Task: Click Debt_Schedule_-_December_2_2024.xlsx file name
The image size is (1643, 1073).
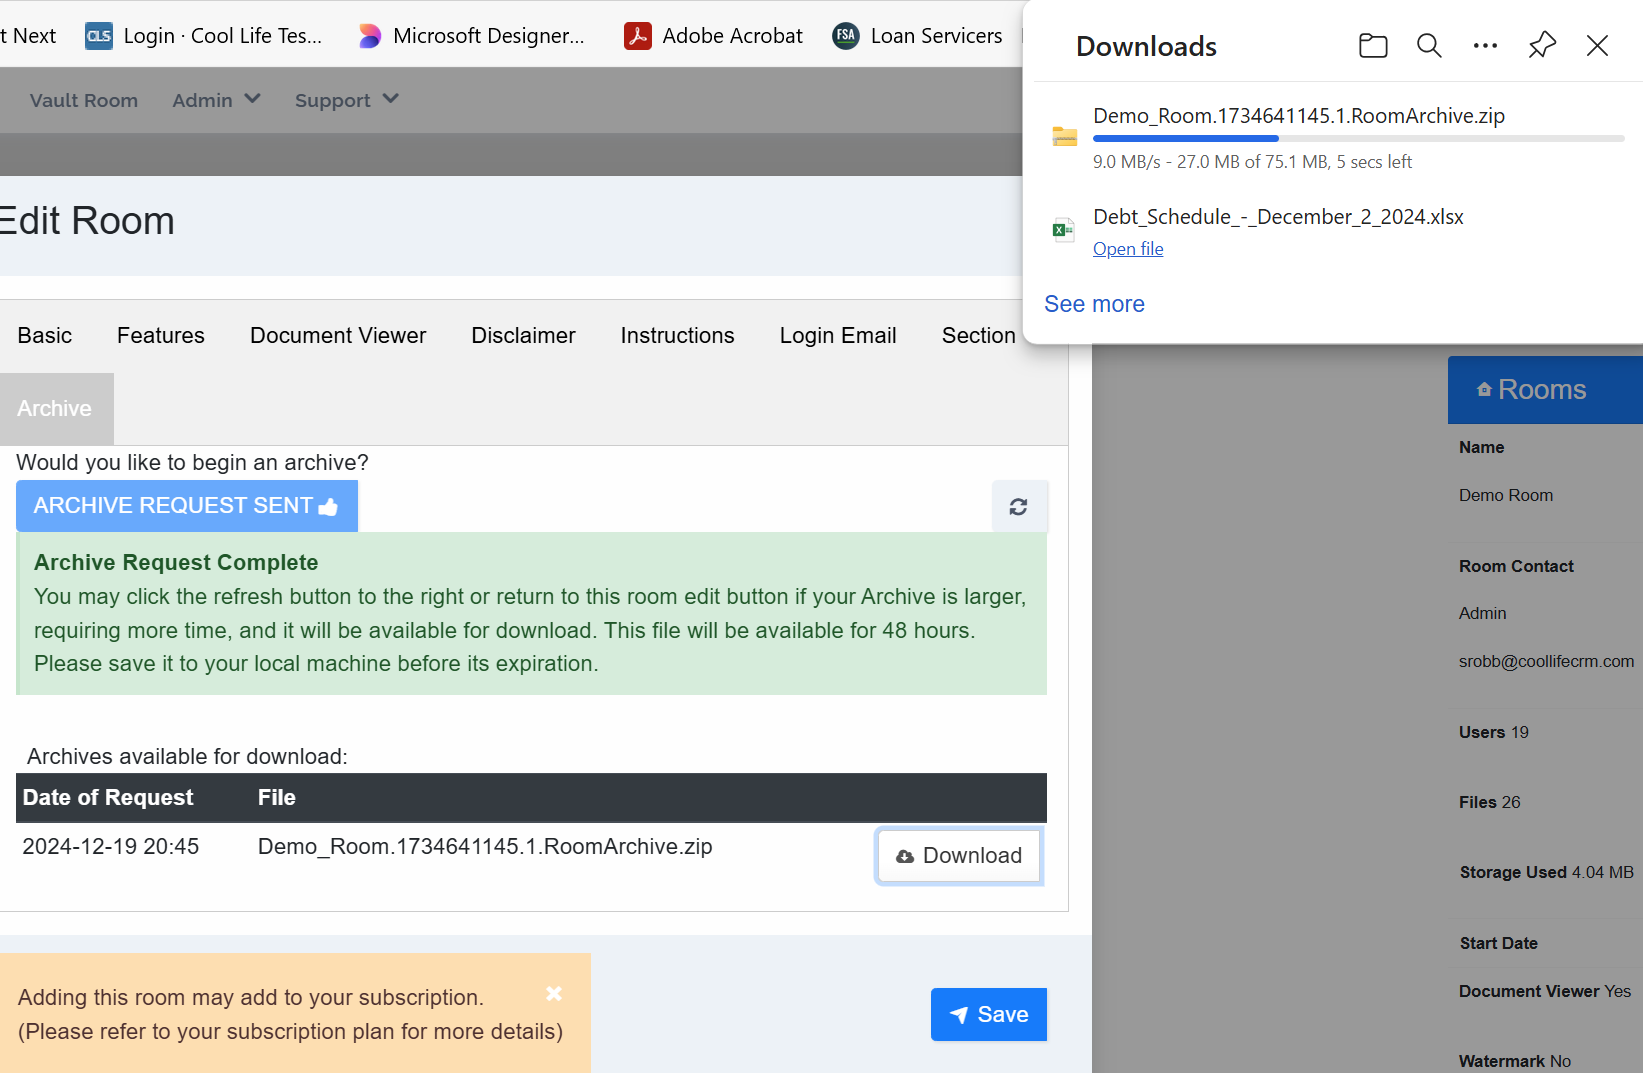Action: [1278, 217]
